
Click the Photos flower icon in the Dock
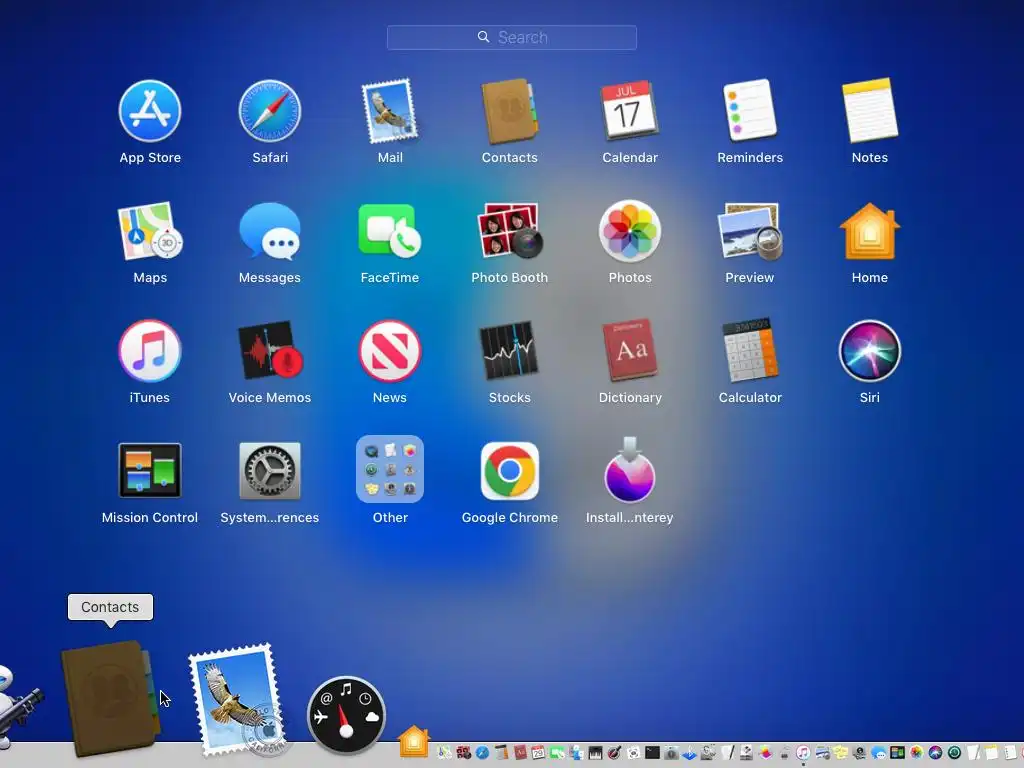(x=916, y=753)
